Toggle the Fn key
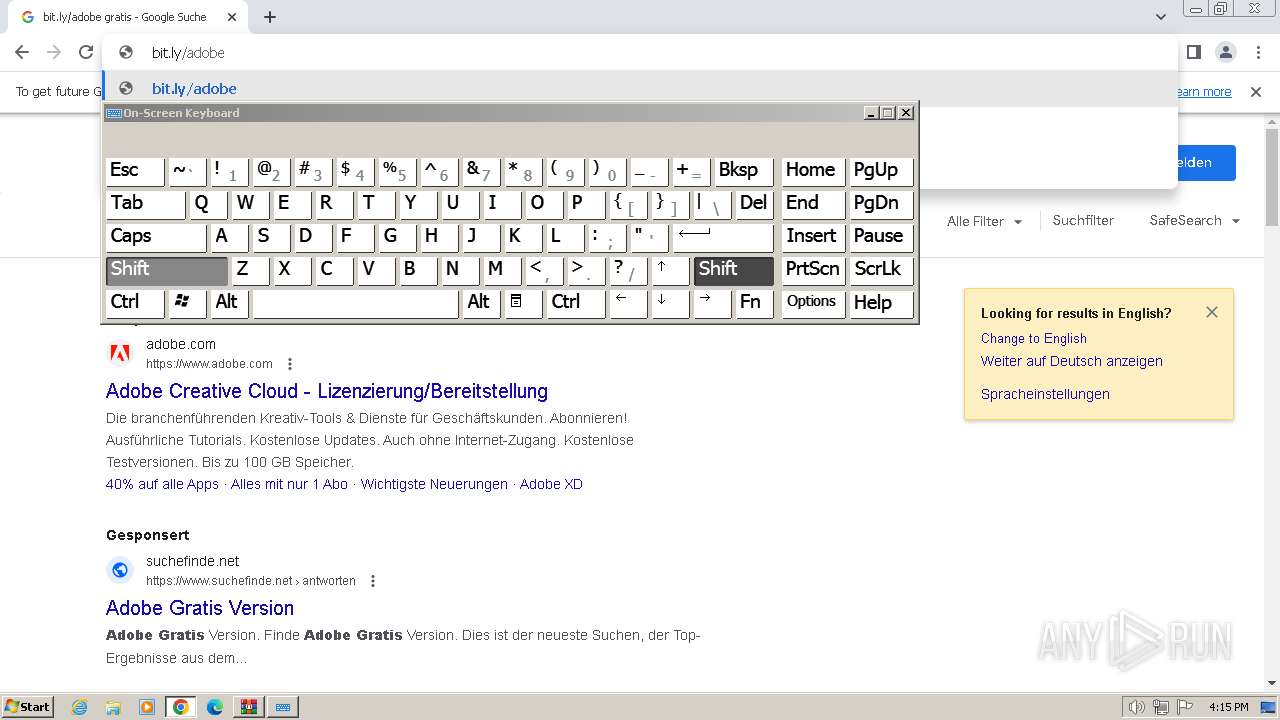 pyautogui.click(x=754, y=302)
